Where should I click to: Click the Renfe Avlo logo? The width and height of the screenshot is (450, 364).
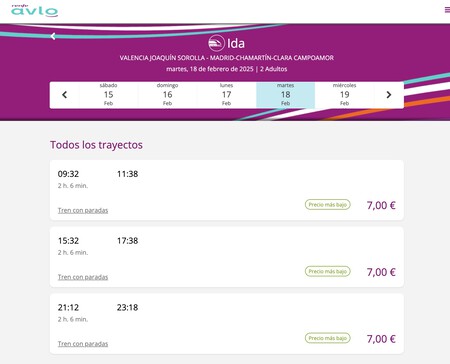(x=34, y=10)
